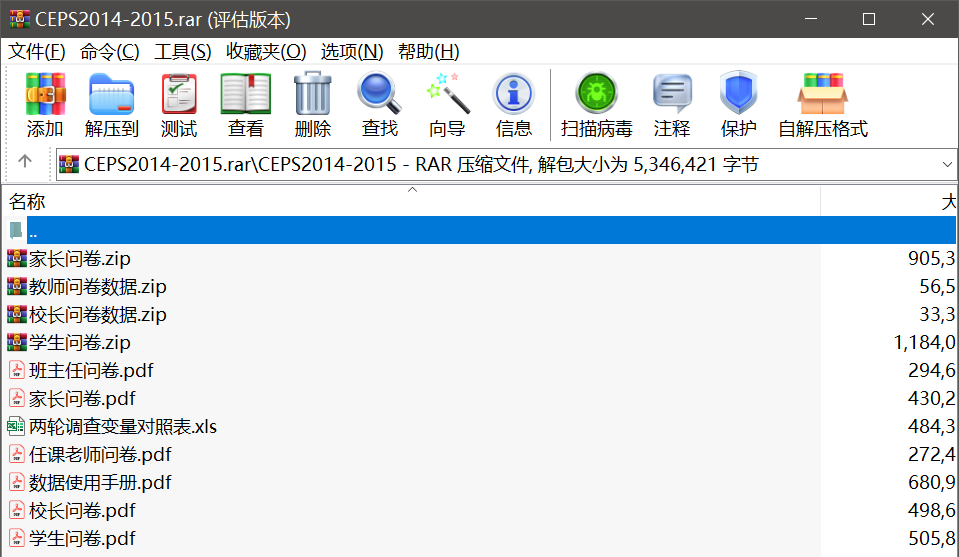The image size is (959, 557).
Task: Click the Protect (保护) shield icon
Action: (x=738, y=94)
